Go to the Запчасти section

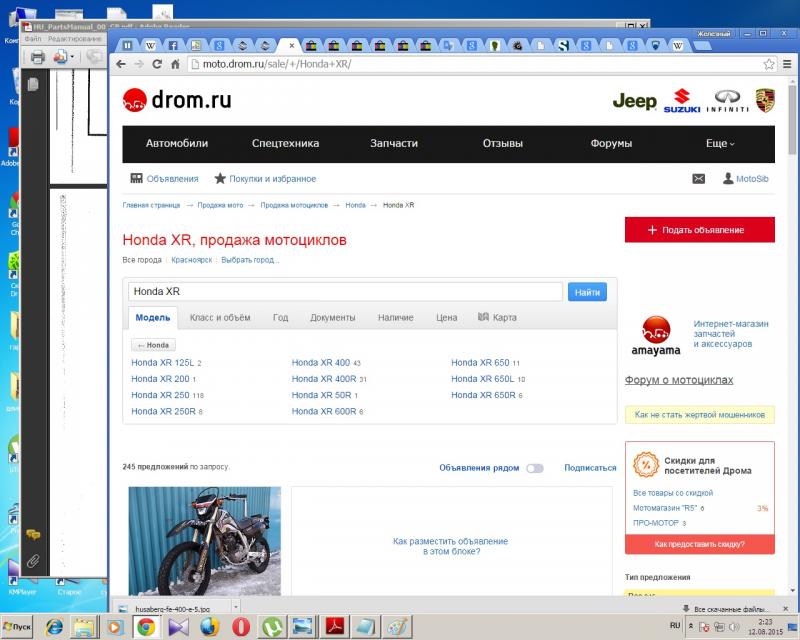394,144
